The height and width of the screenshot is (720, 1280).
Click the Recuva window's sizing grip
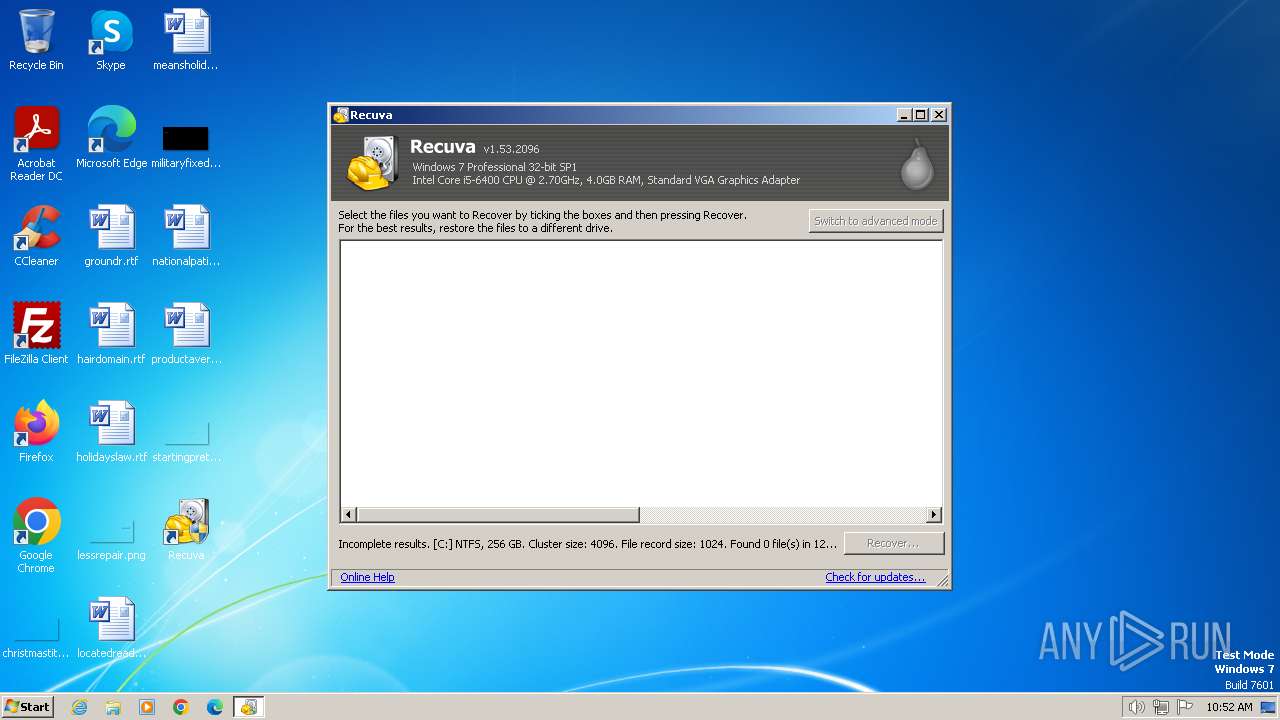(x=942, y=581)
